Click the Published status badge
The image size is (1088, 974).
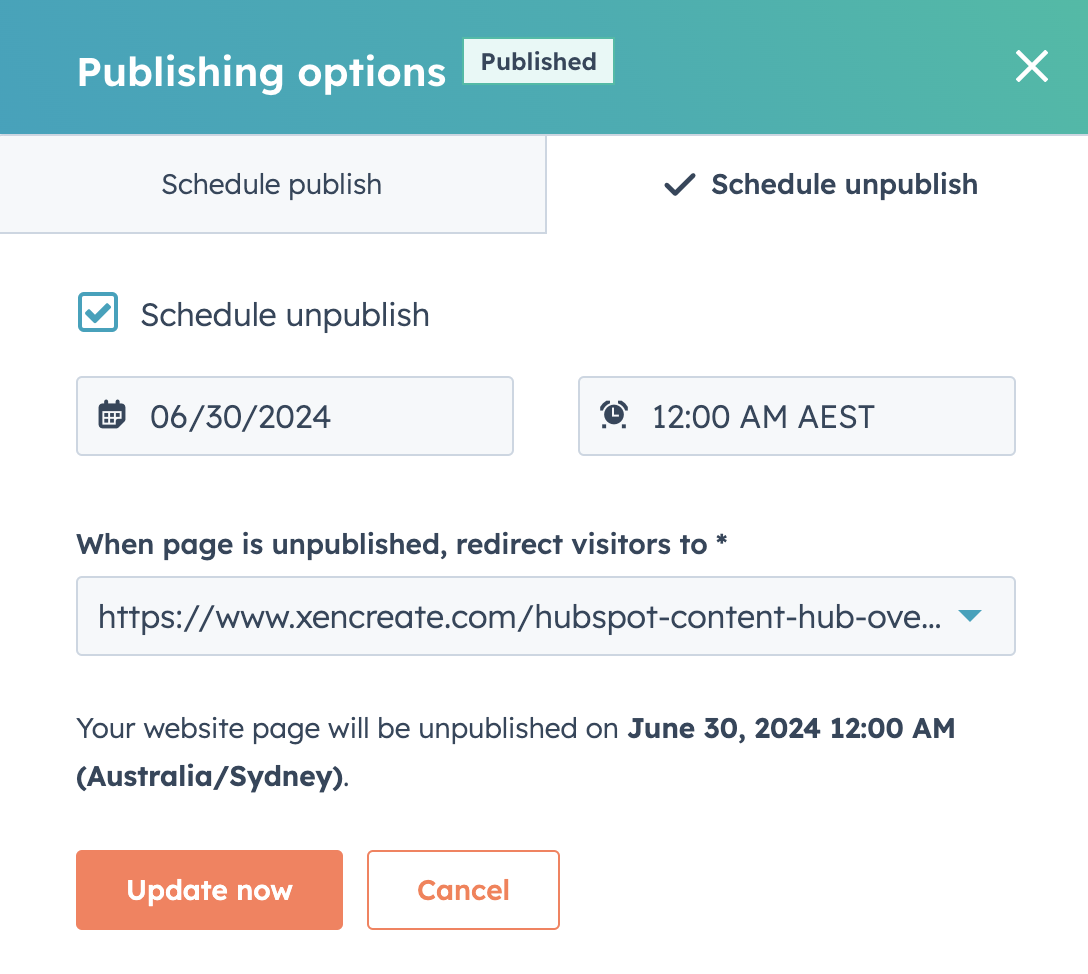coord(538,61)
